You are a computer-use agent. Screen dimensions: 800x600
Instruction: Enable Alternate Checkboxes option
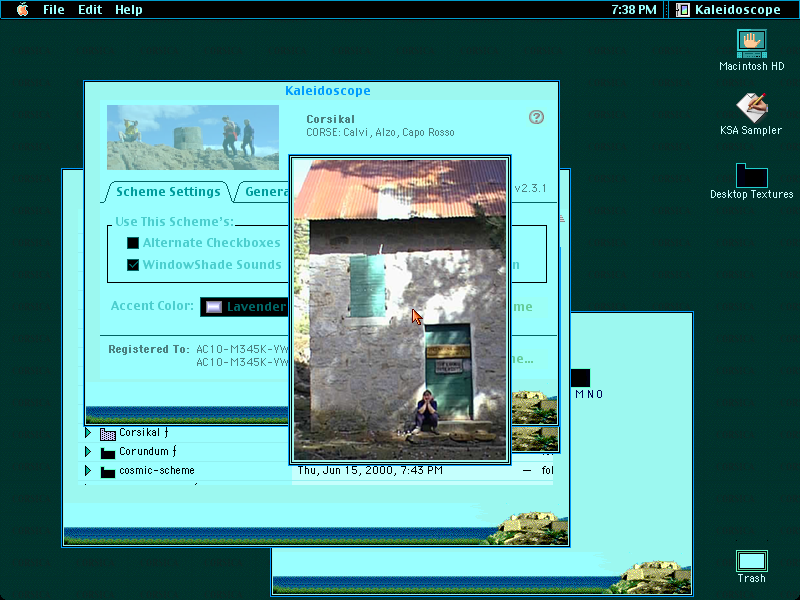pos(133,243)
